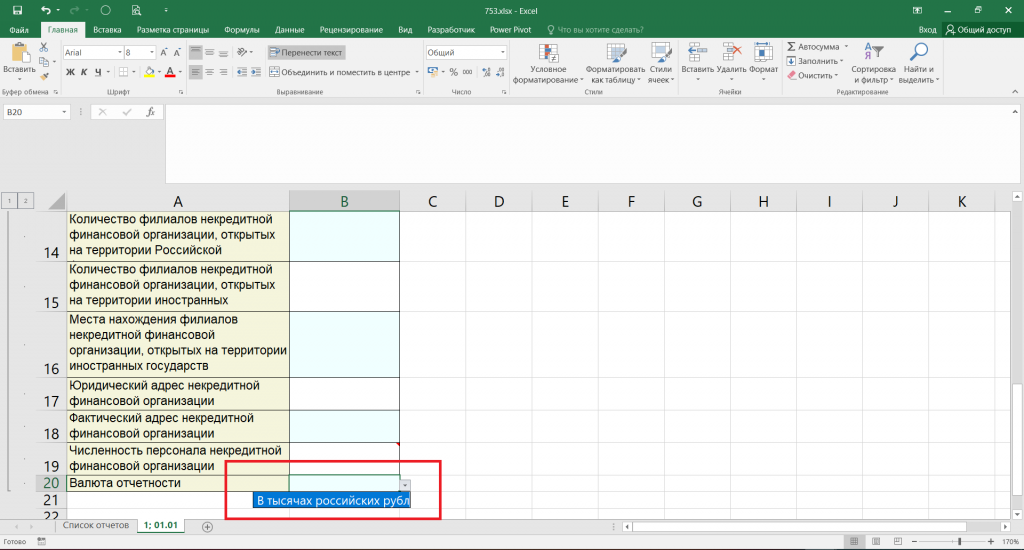Decrease font size with the smaller A icon
1024x550 pixels.
pyautogui.click(x=177, y=52)
